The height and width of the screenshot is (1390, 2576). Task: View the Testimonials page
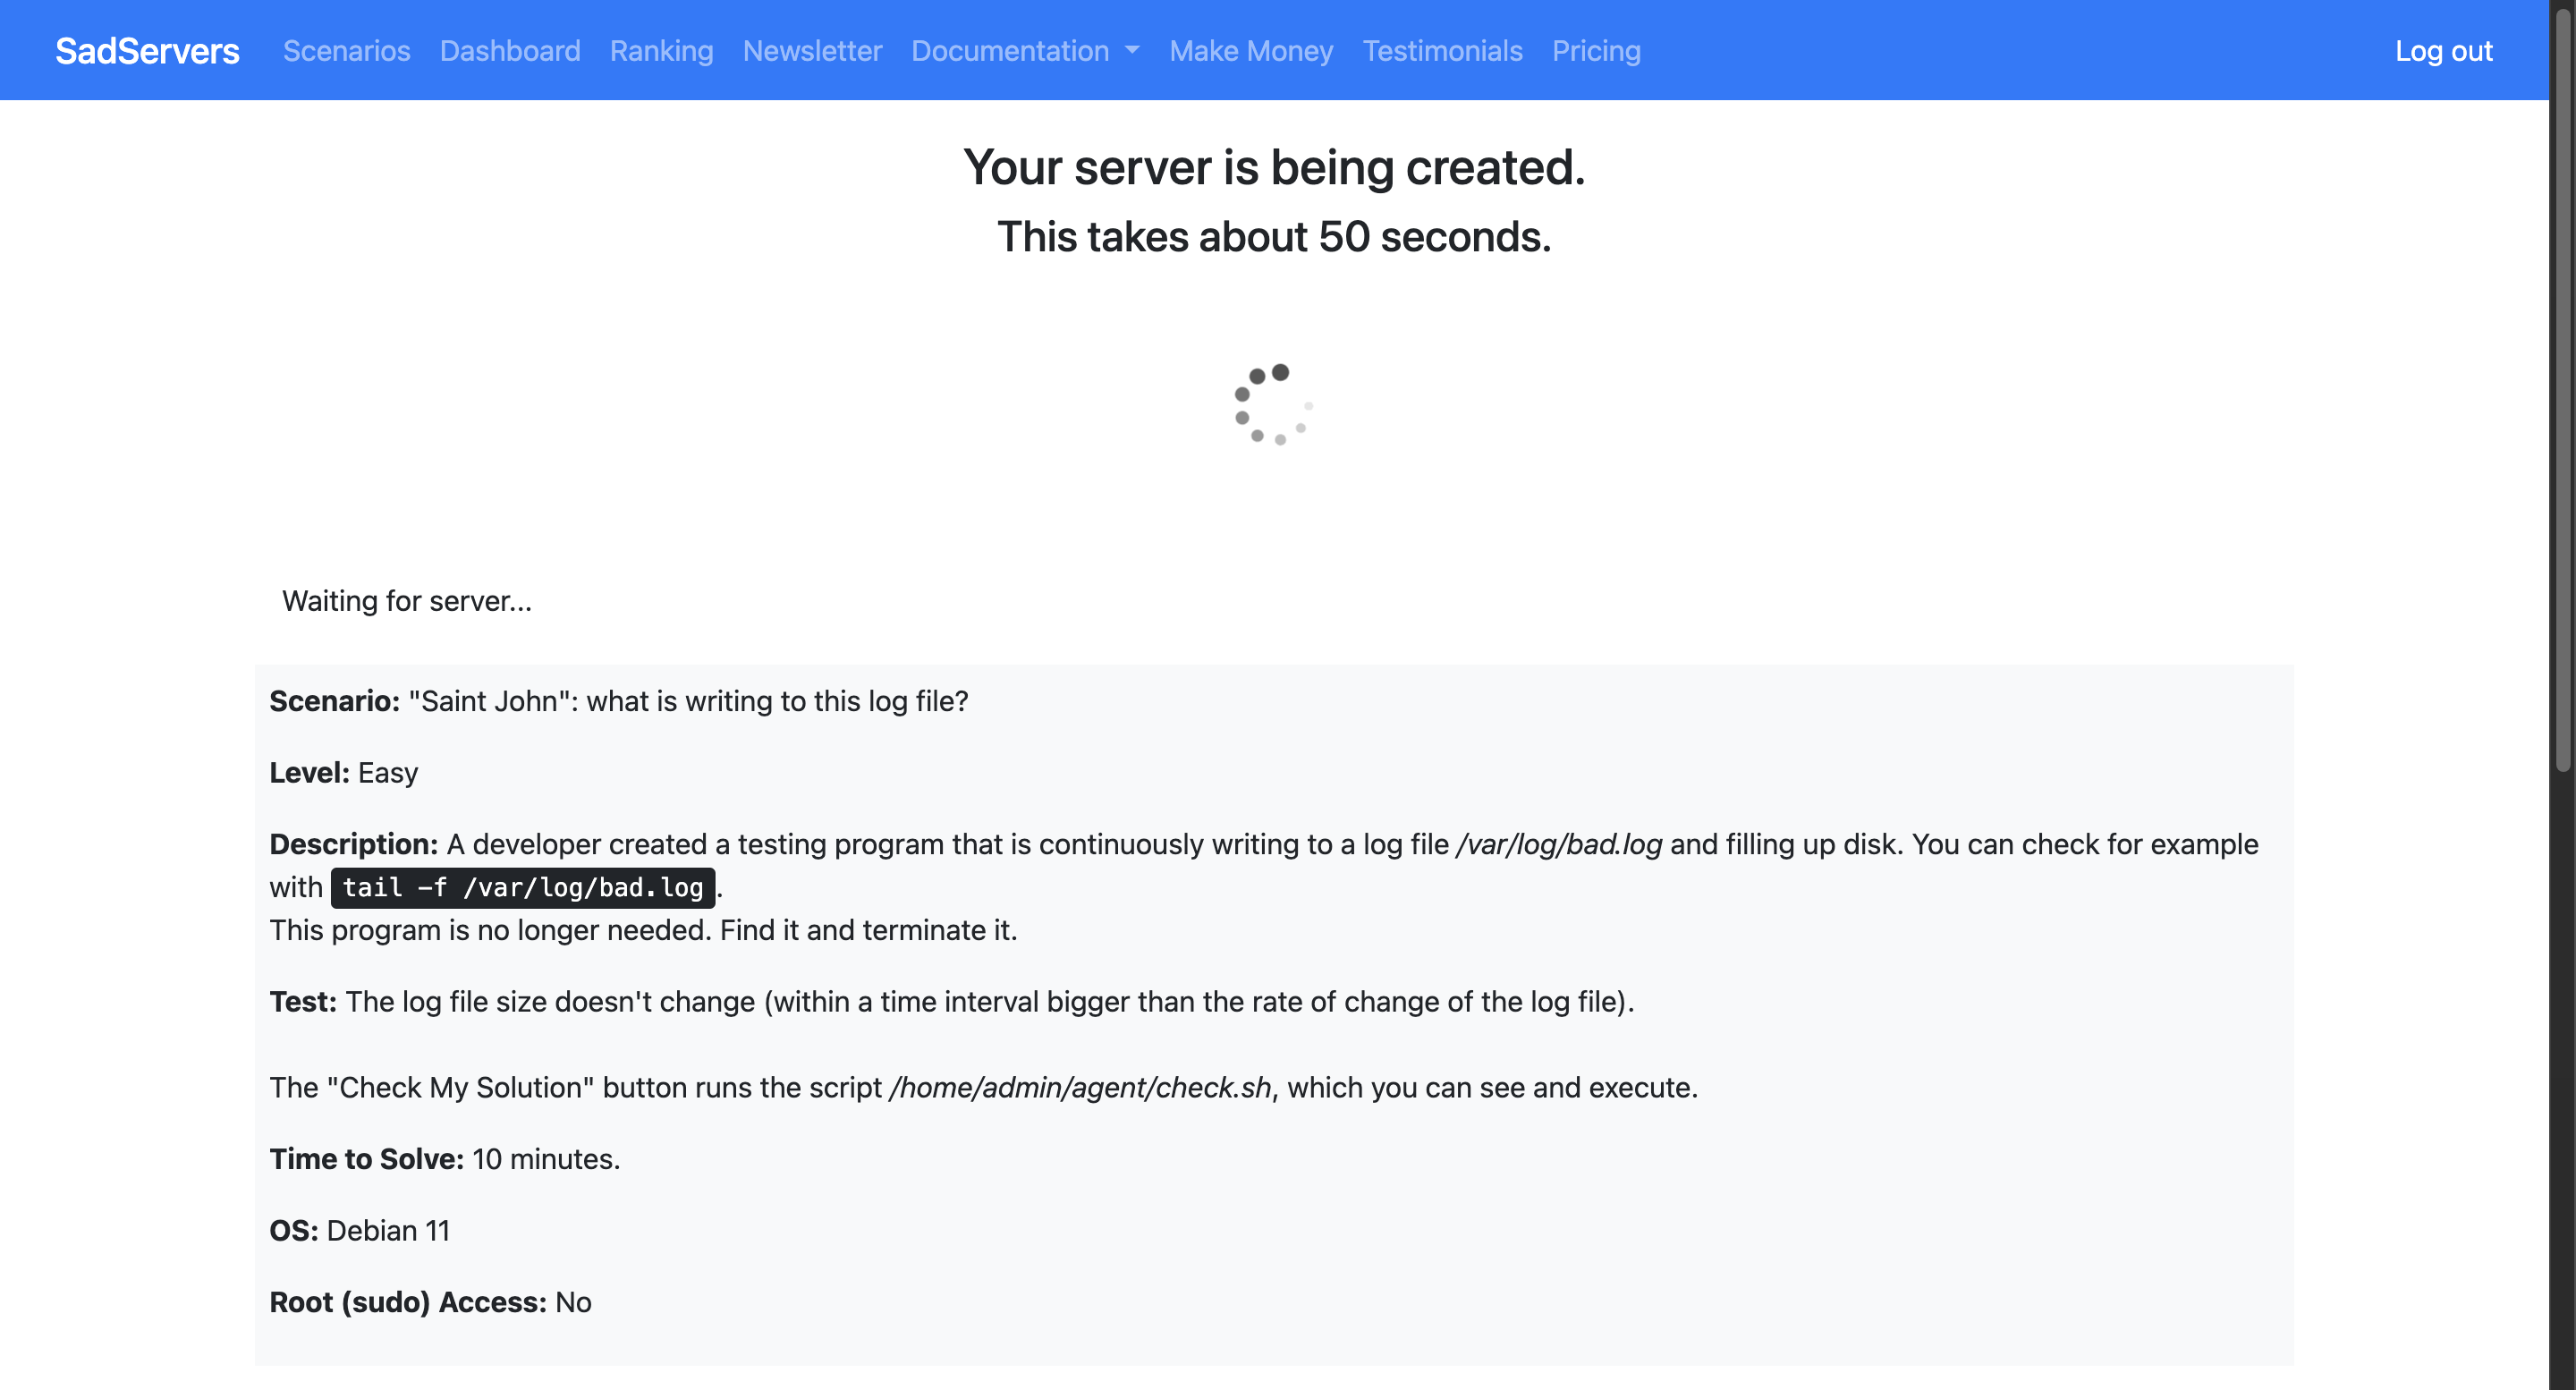[x=1442, y=51]
